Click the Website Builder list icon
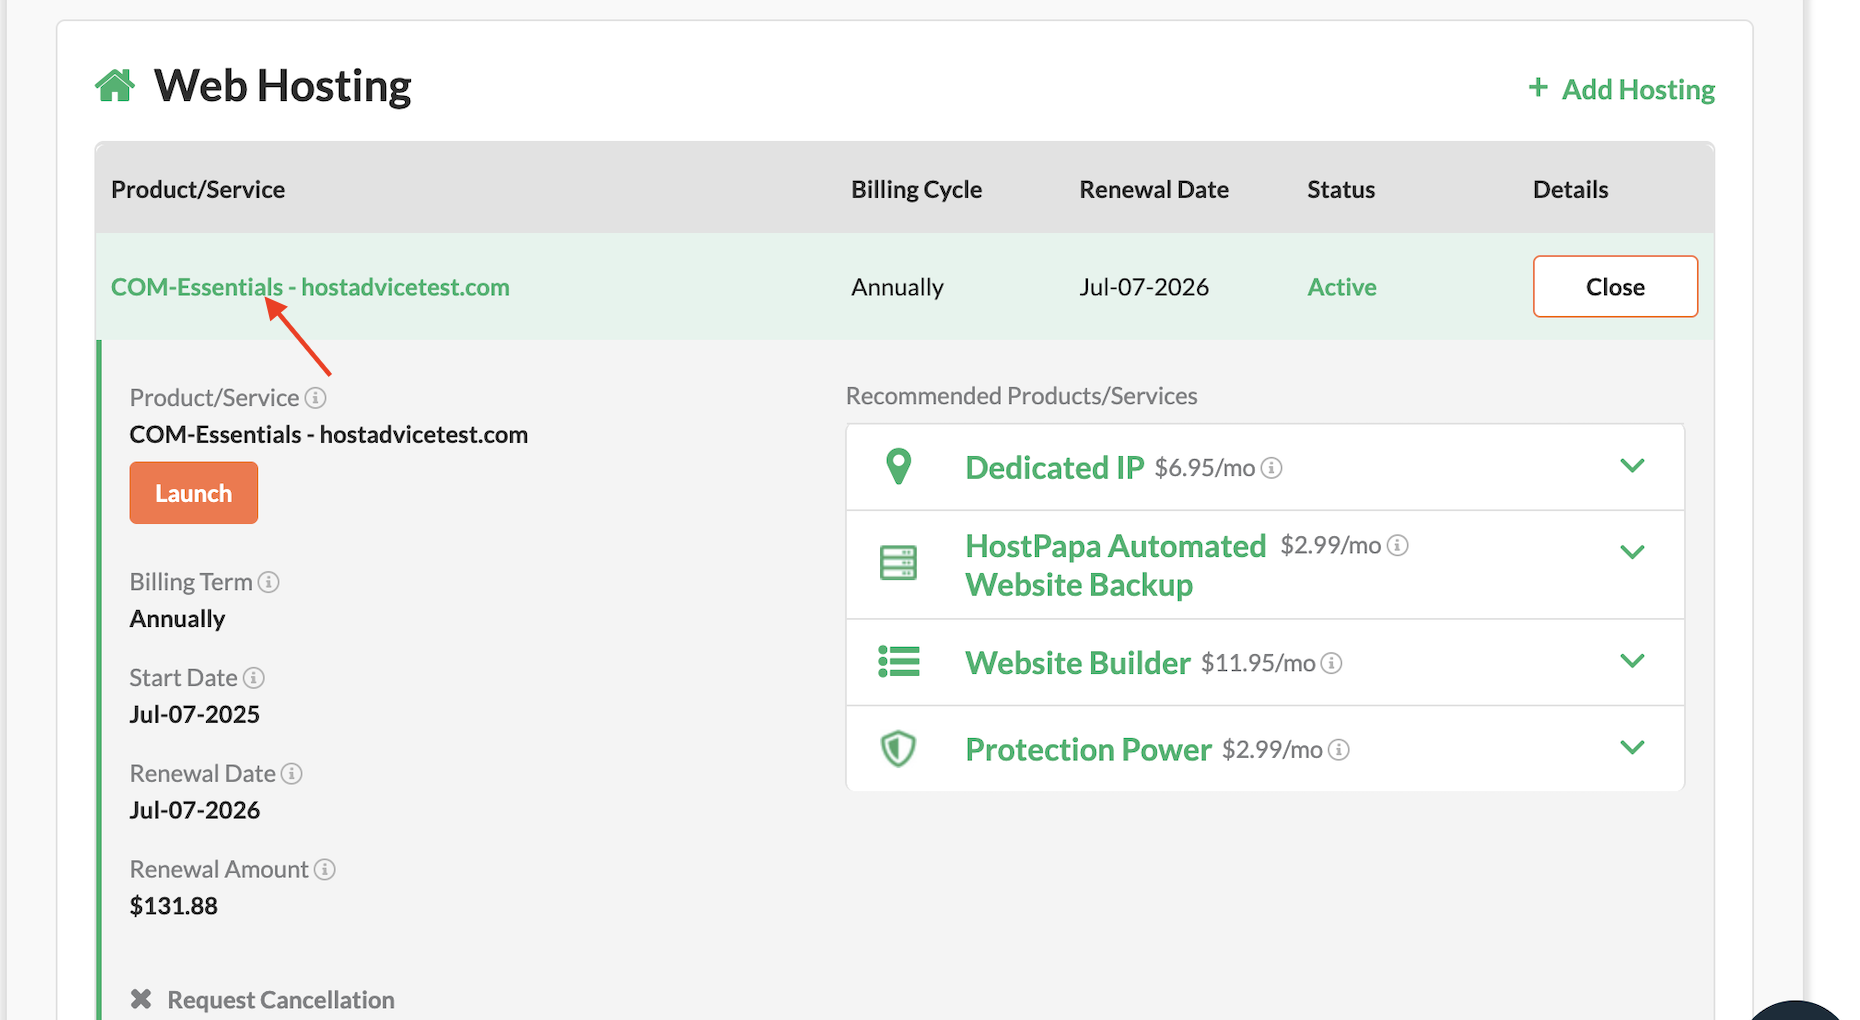The height and width of the screenshot is (1020, 1860). 899,662
